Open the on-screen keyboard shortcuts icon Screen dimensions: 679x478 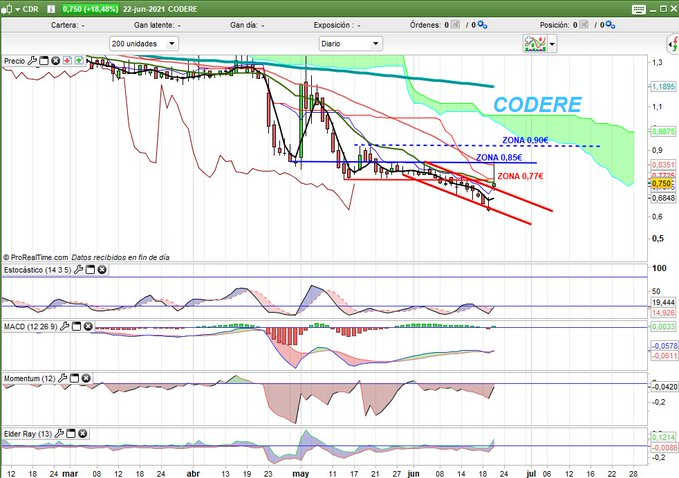[639, 9]
